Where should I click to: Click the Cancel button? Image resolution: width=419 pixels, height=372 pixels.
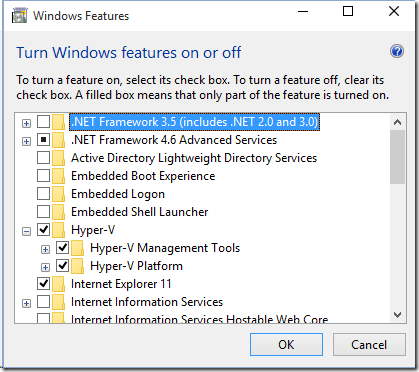pyautogui.click(x=369, y=344)
